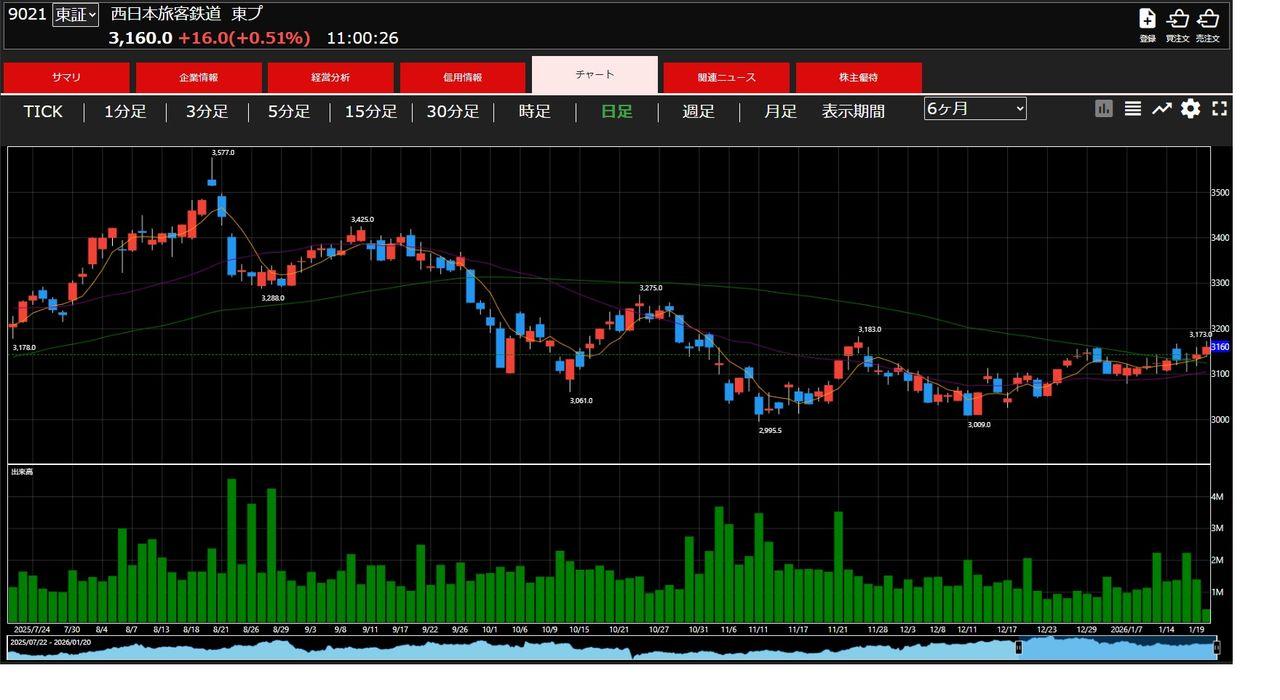Click the list lines icon in chart toolbar
The width and height of the screenshot is (1280, 700).
[x=1132, y=109]
